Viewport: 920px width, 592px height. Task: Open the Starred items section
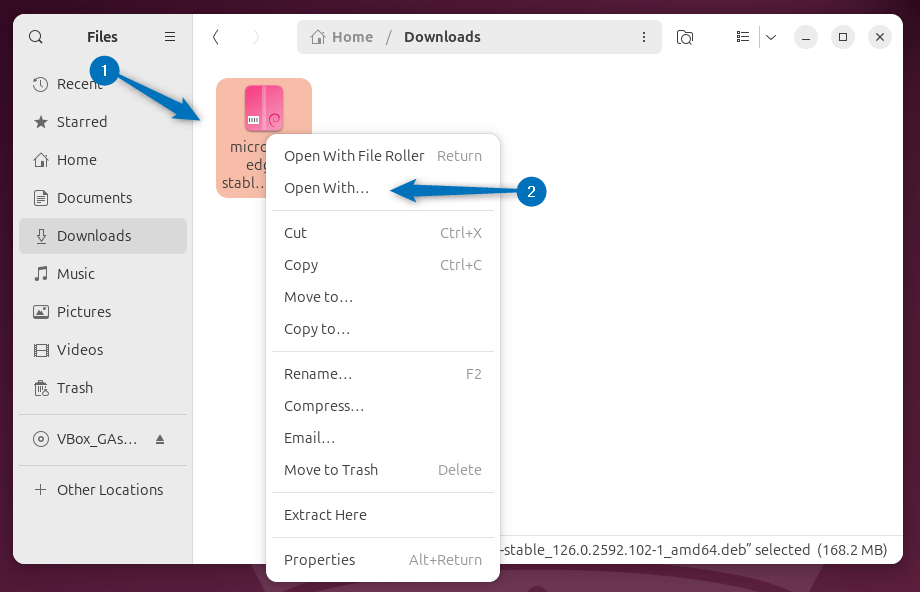coord(81,122)
